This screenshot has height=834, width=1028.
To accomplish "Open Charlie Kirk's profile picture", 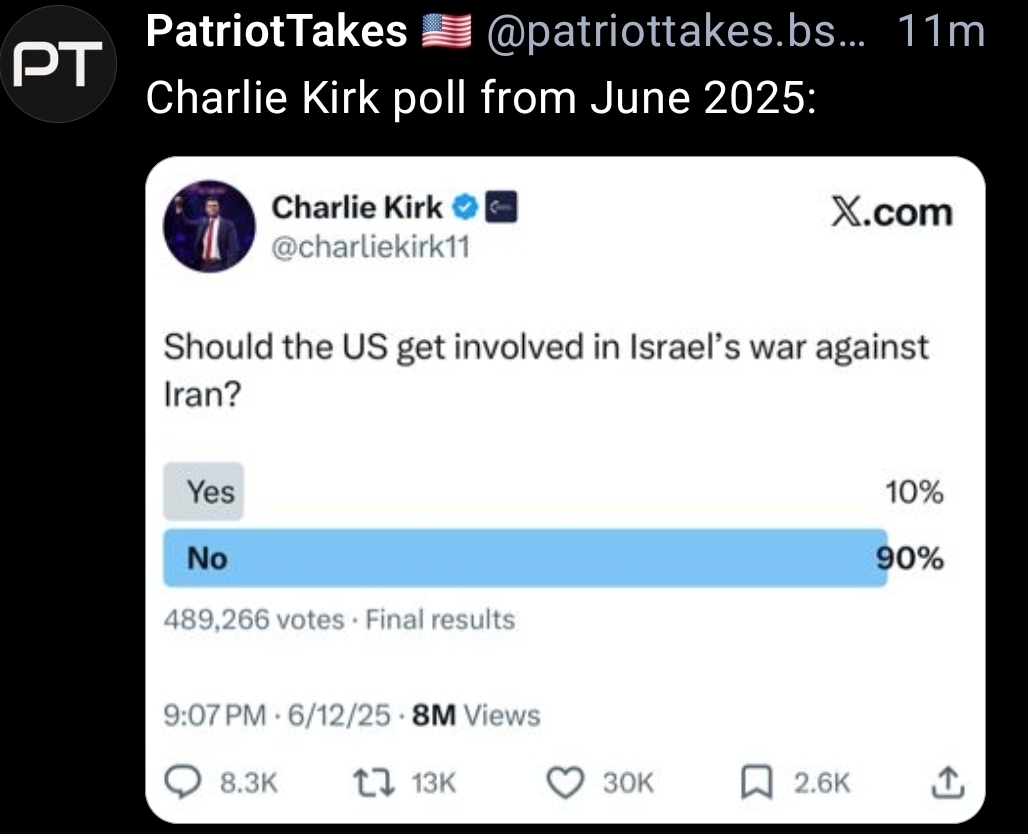I will 208,227.
